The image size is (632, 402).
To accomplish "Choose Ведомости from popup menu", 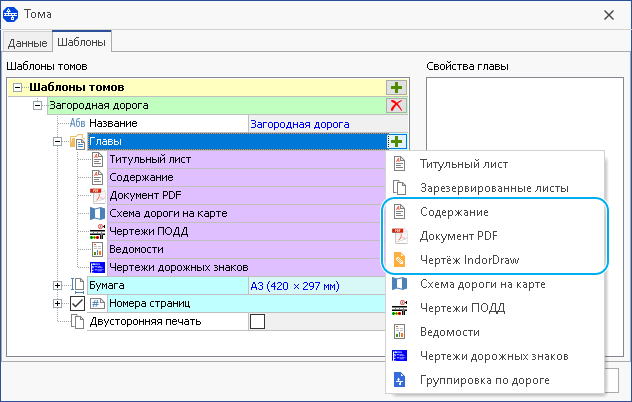I will pos(495,332).
